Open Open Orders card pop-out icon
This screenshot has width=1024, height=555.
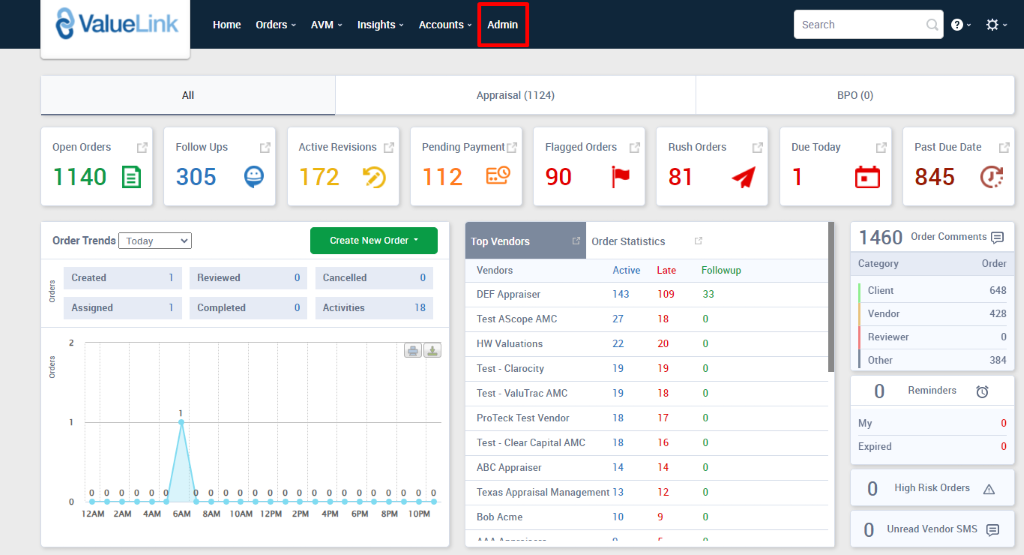pos(142,148)
